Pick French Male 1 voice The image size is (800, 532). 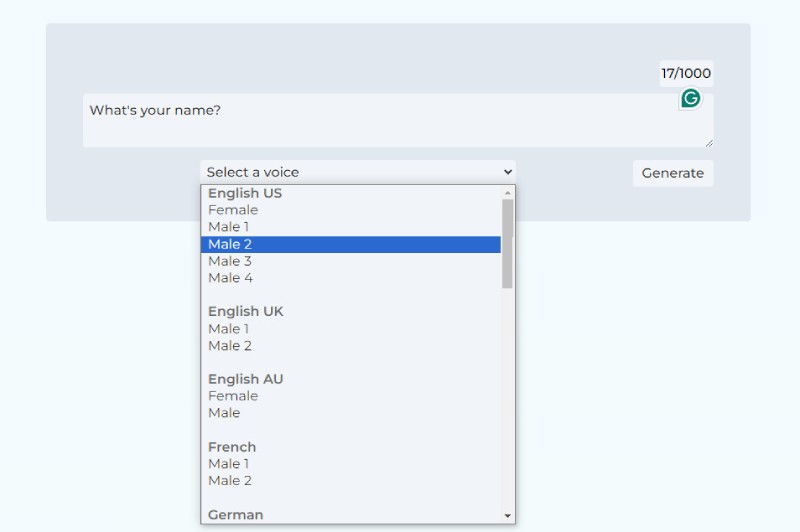[x=229, y=464]
